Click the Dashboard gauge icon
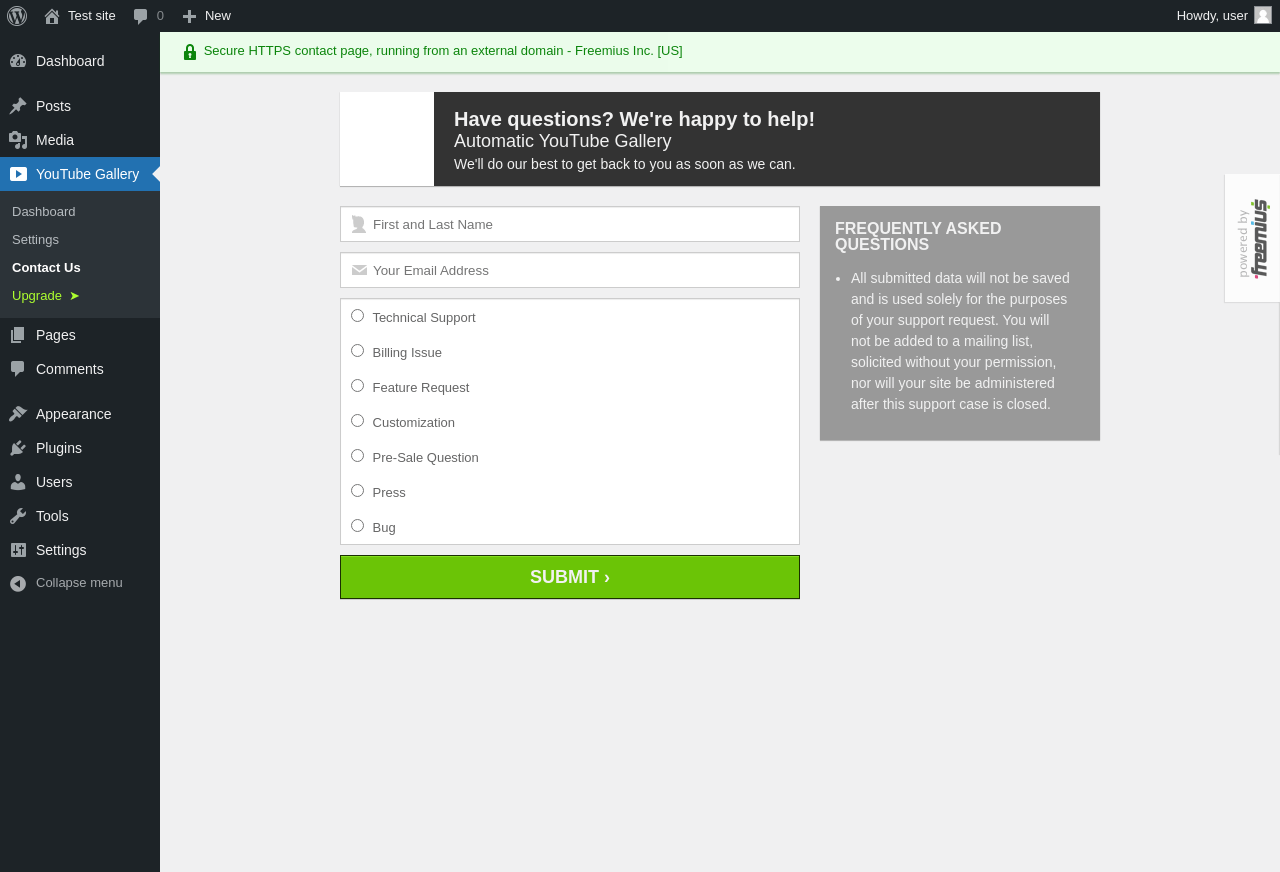Viewport: 1280px width, 872px height. coord(18,61)
